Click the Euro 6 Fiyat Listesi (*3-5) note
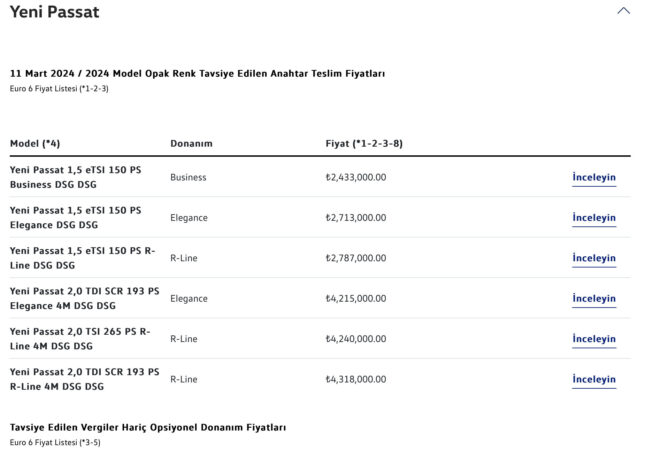 55,442
